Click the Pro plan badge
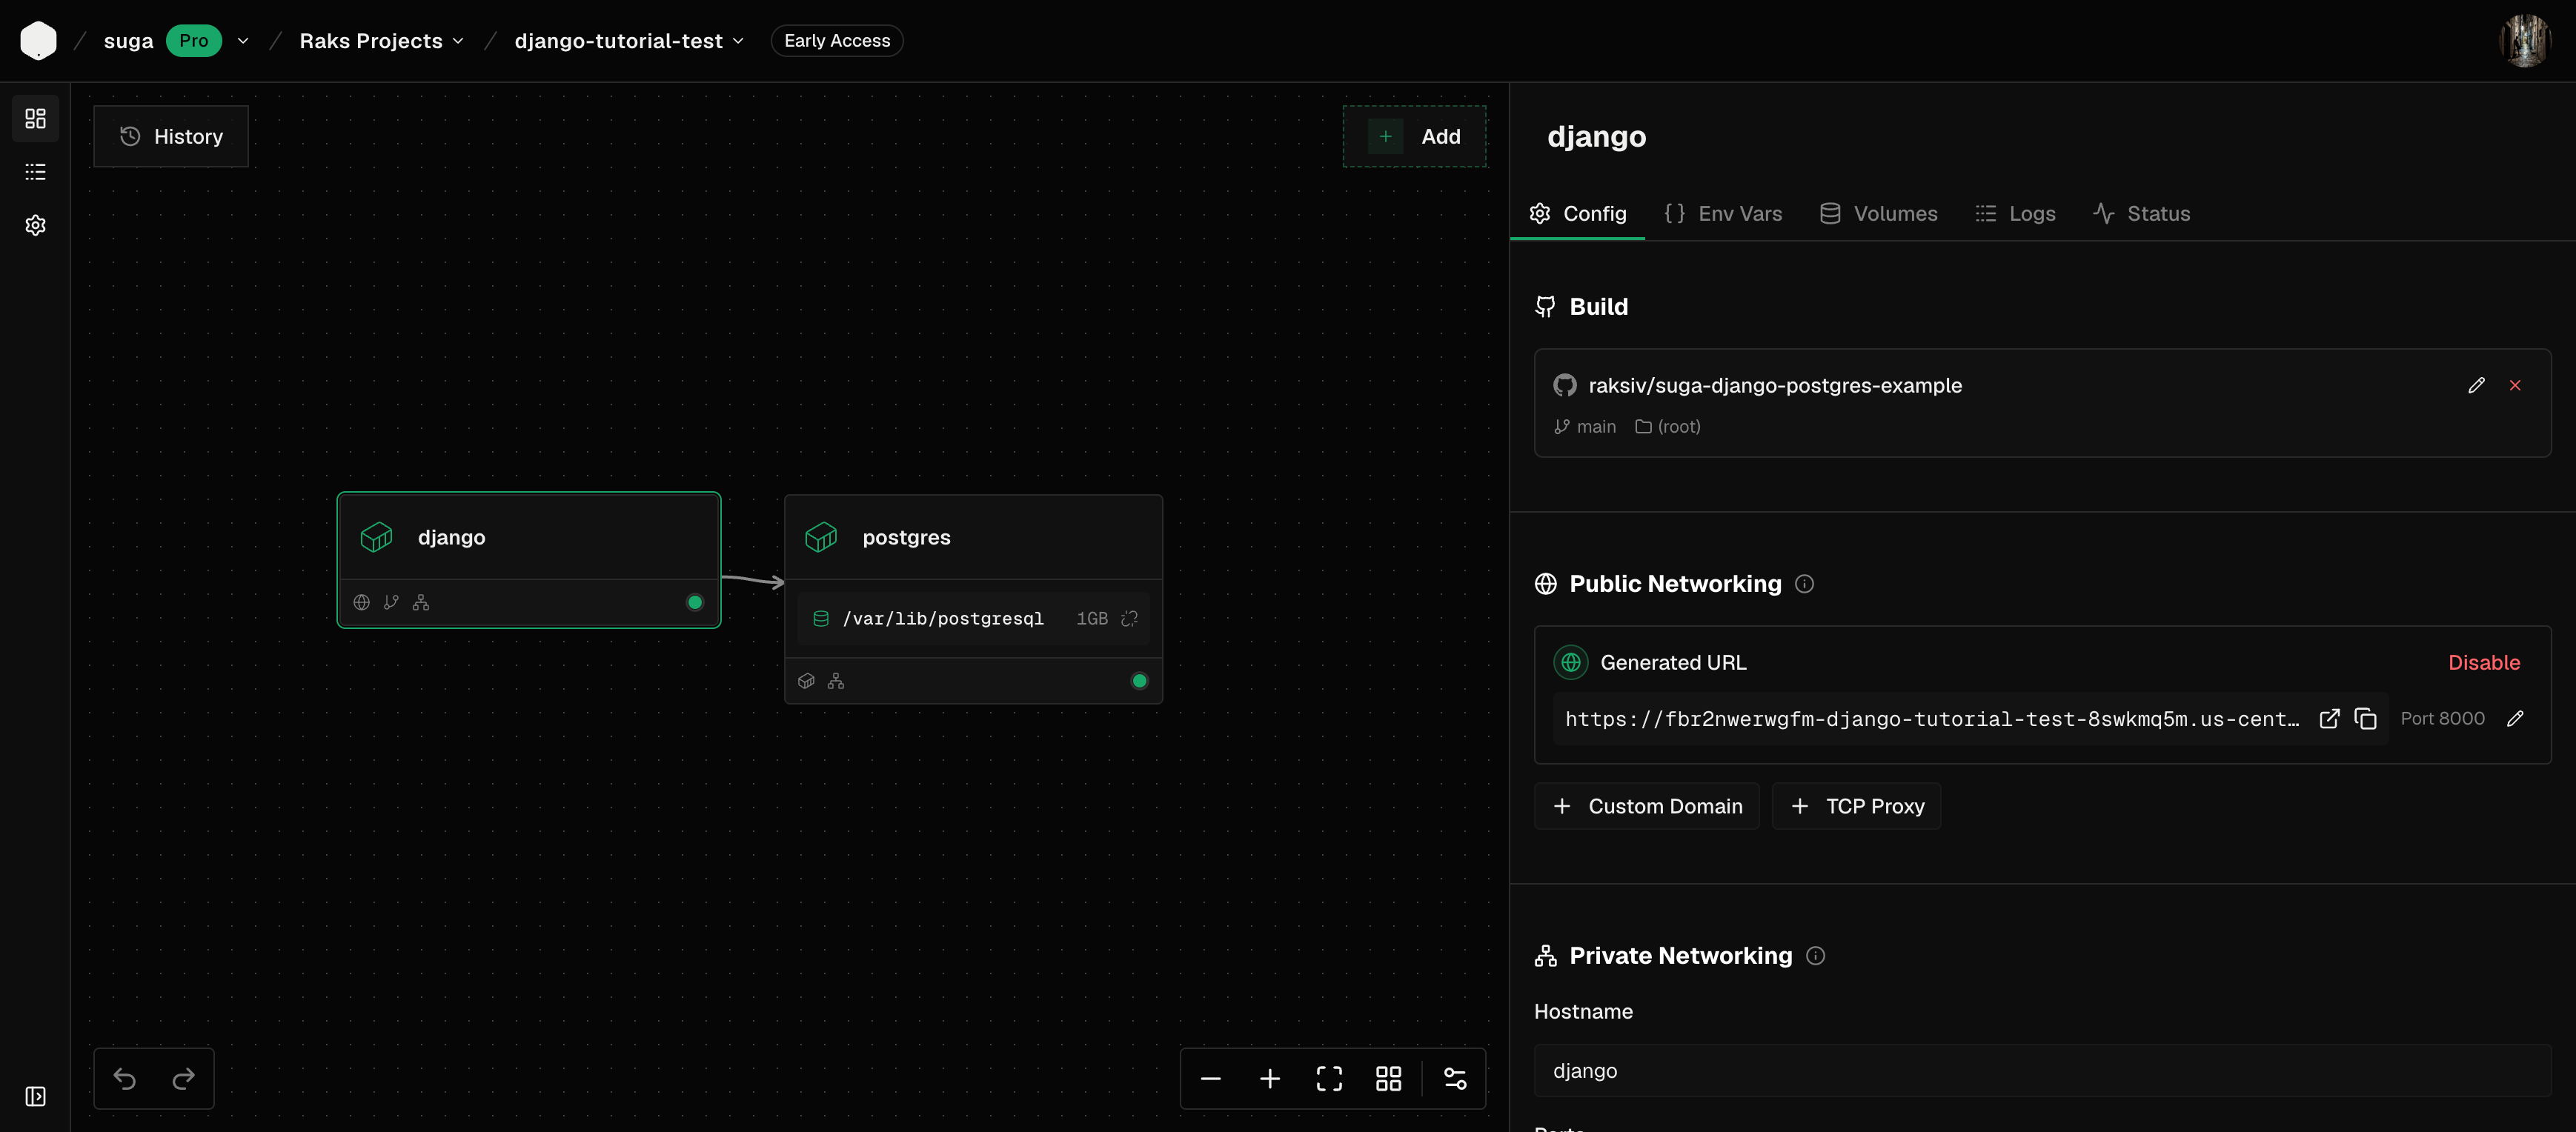2576x1132 pixels. click(194, 41)
